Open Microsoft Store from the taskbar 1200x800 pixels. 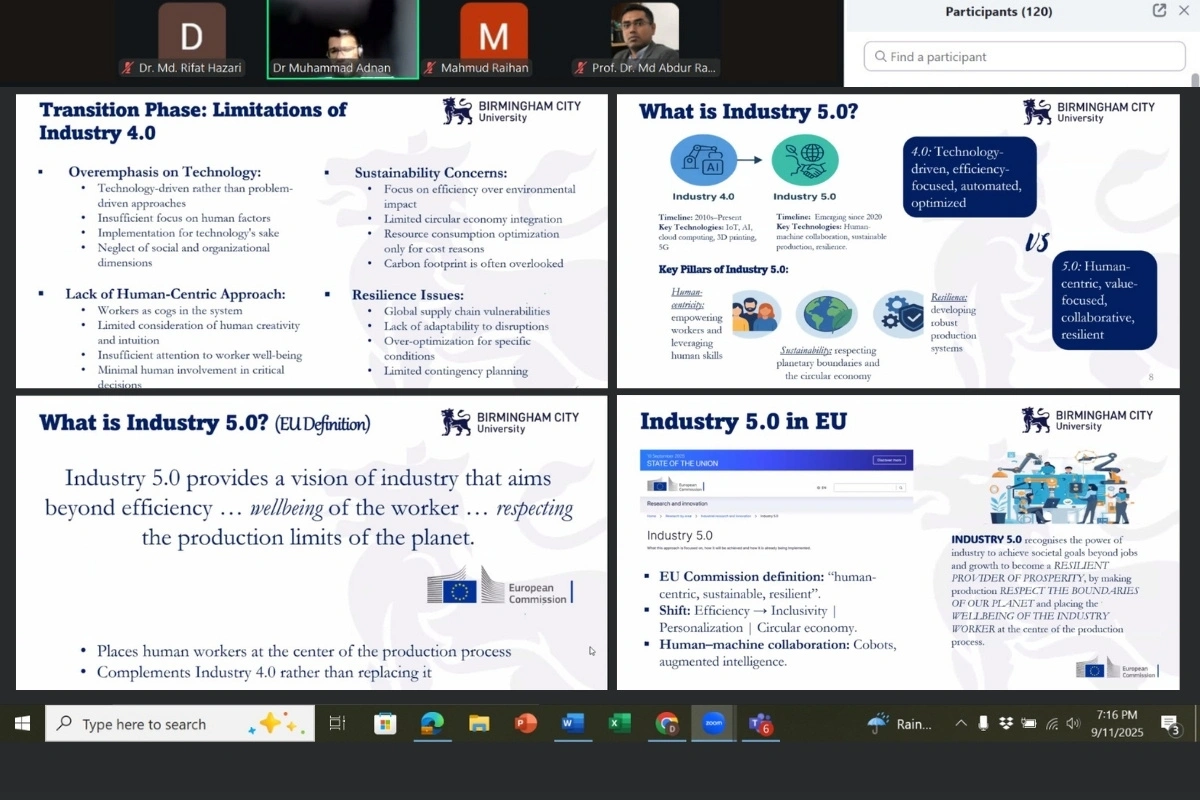[385, 723]
